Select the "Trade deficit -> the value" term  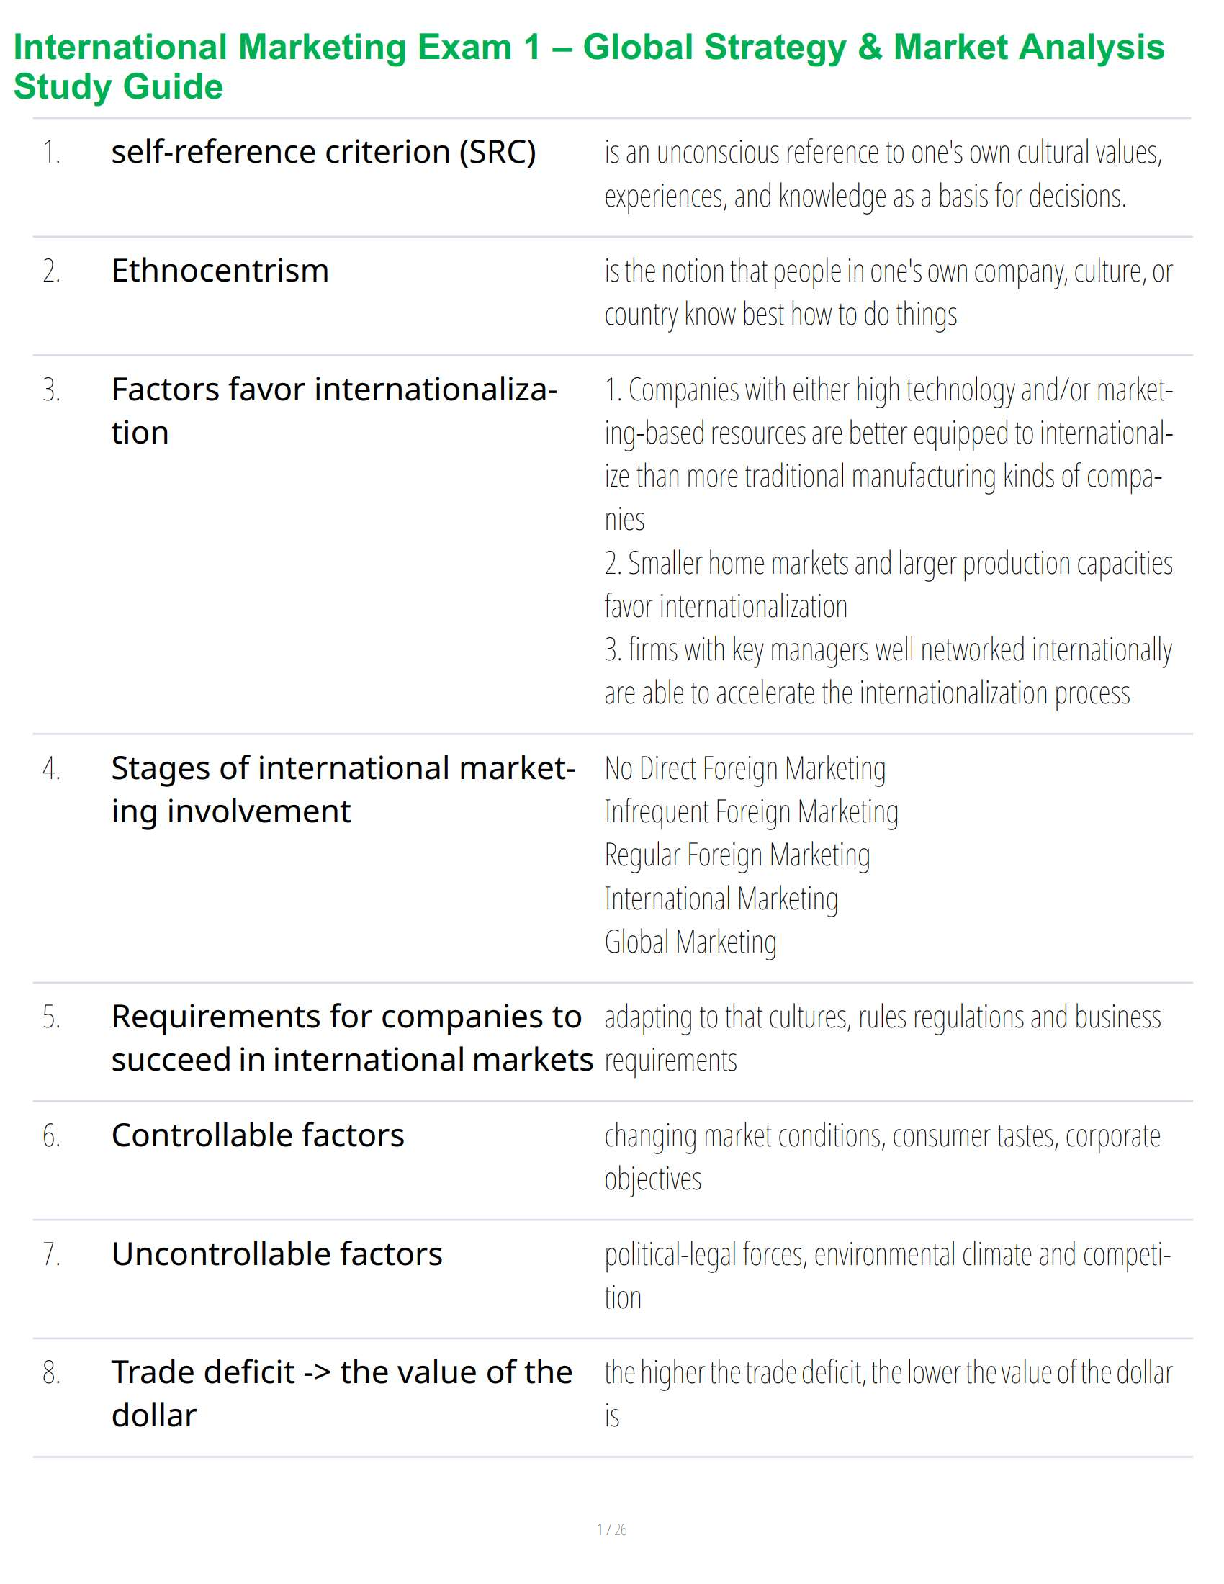coord(341,1393)
